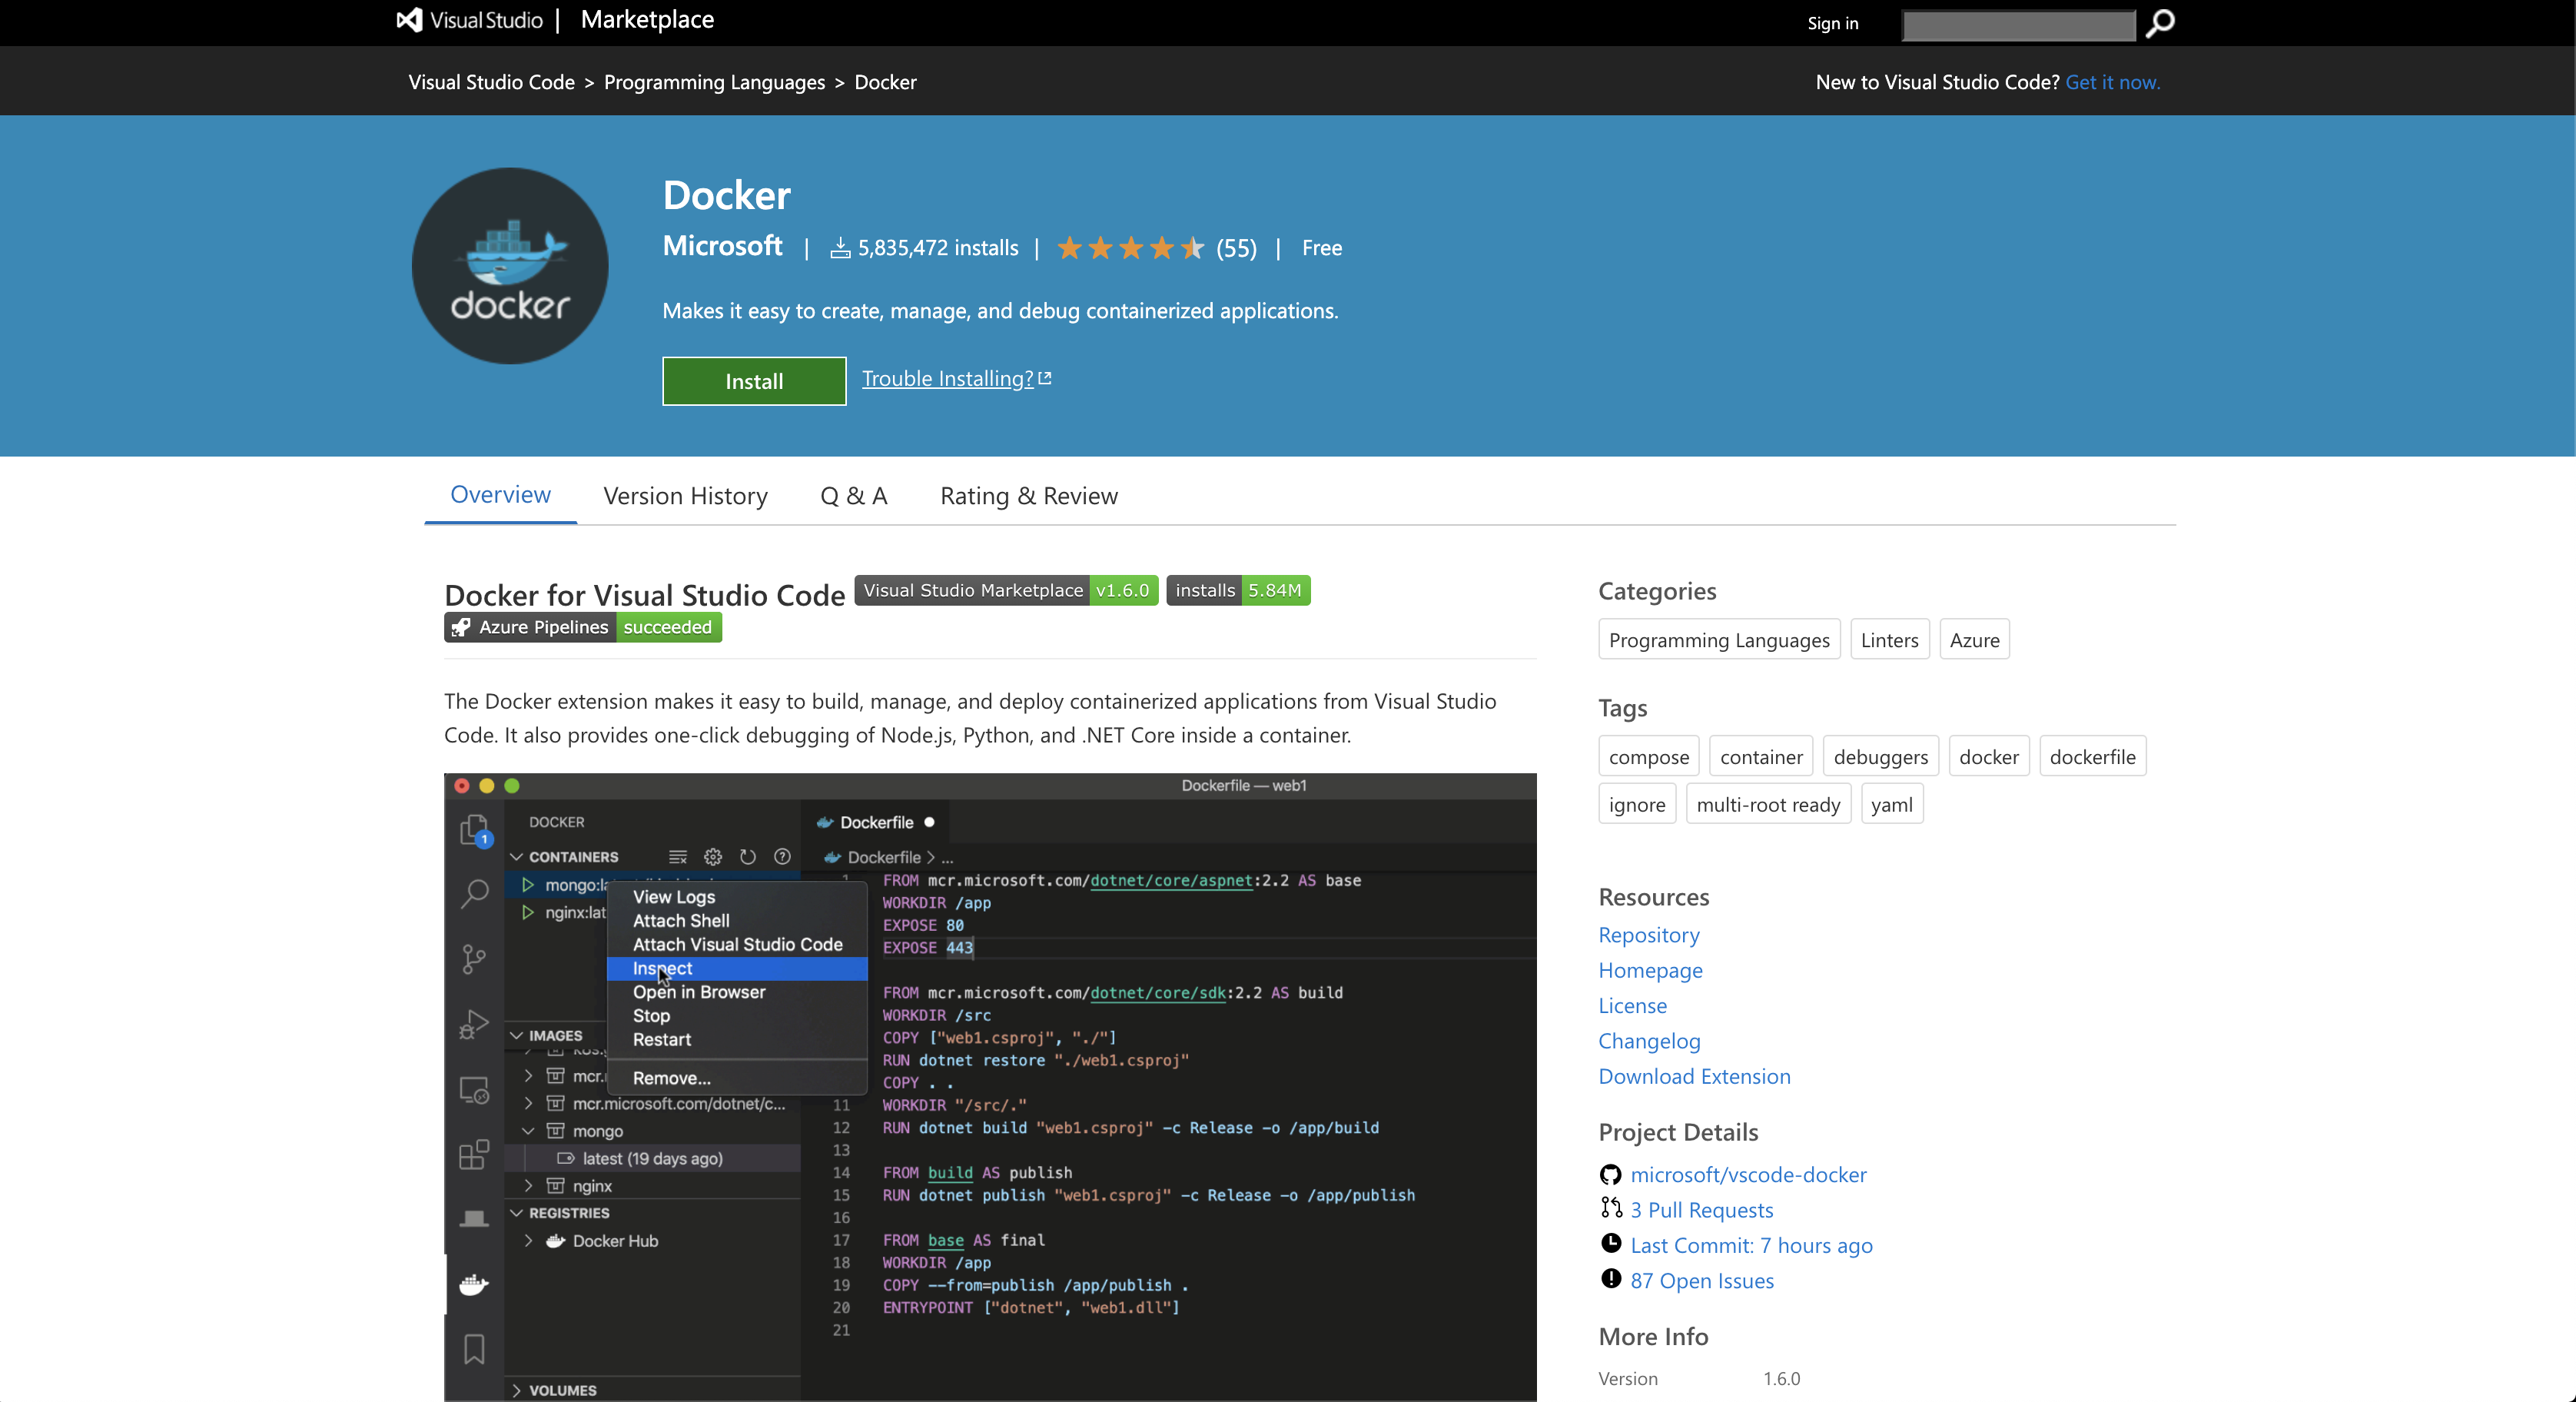Expand the nginx image entry

[529, 1186]
